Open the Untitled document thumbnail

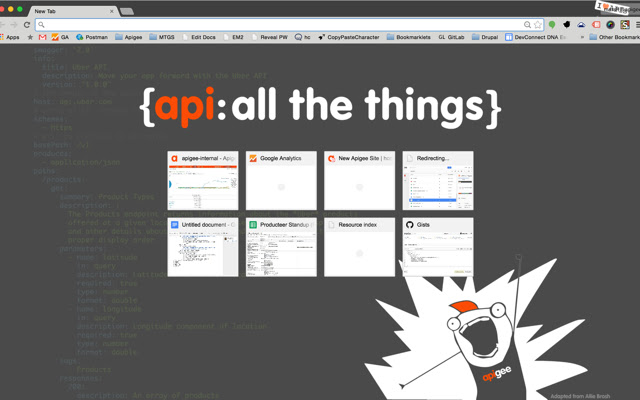click(x=203, y=247)
